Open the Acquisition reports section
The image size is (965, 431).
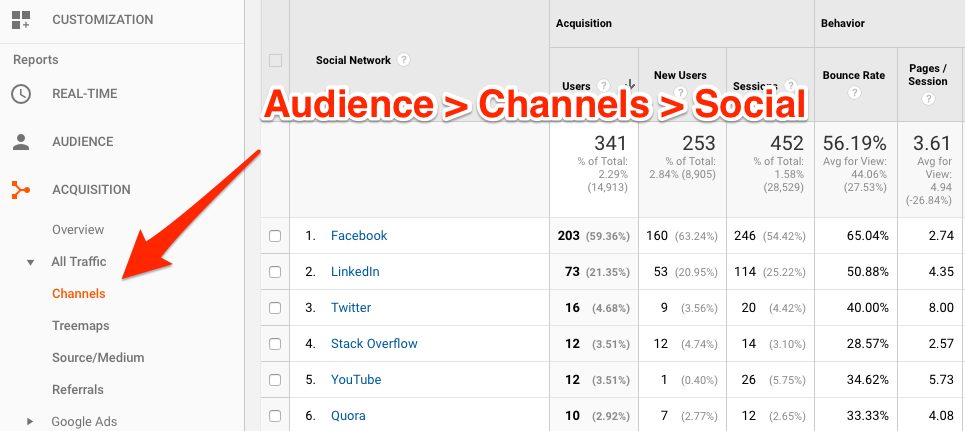[91, 190]
